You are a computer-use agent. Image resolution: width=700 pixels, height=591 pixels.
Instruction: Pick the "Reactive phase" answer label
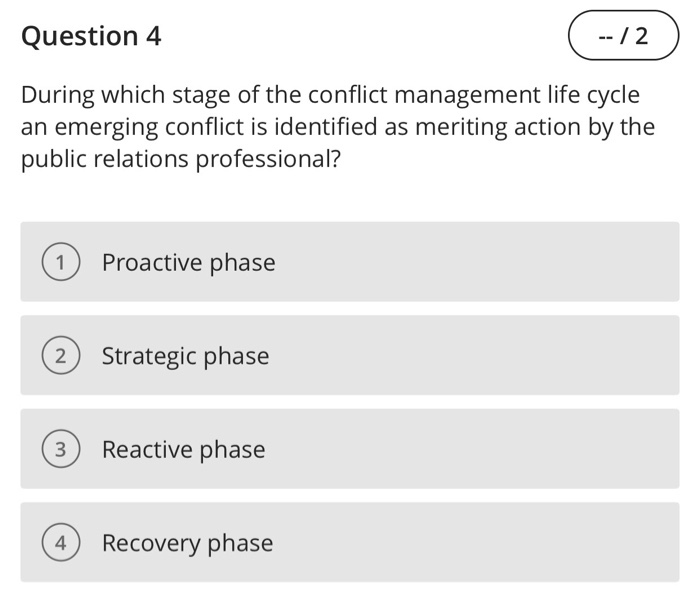183,450
